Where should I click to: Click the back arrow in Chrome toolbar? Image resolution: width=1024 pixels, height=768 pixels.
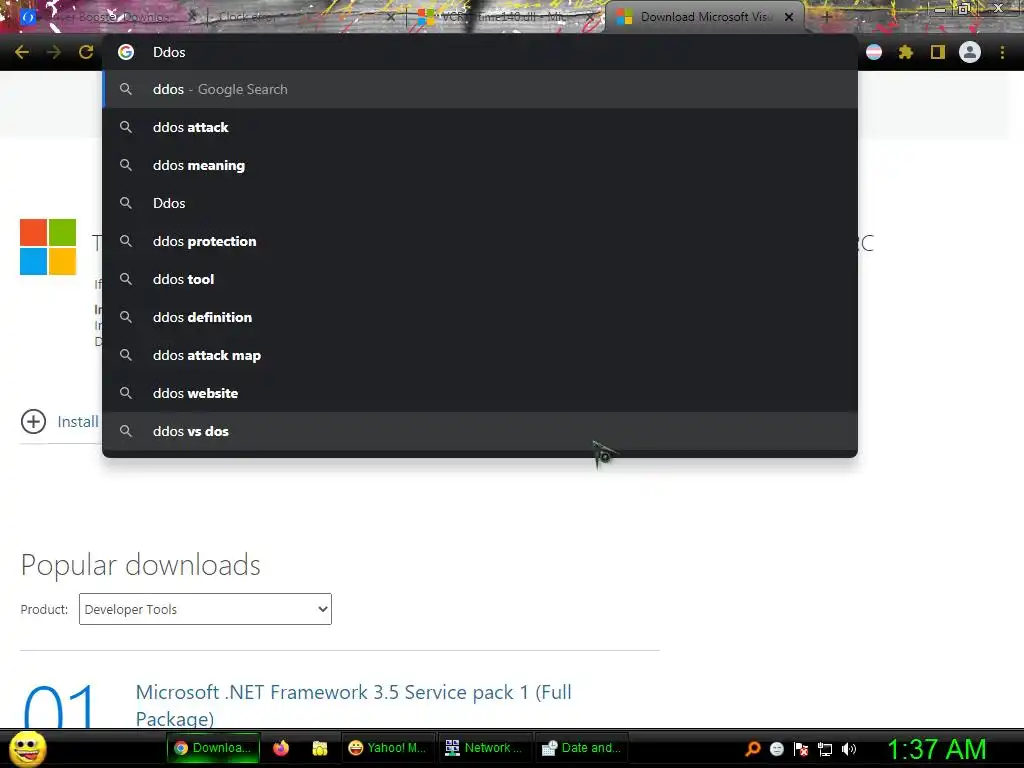point(22,52)
